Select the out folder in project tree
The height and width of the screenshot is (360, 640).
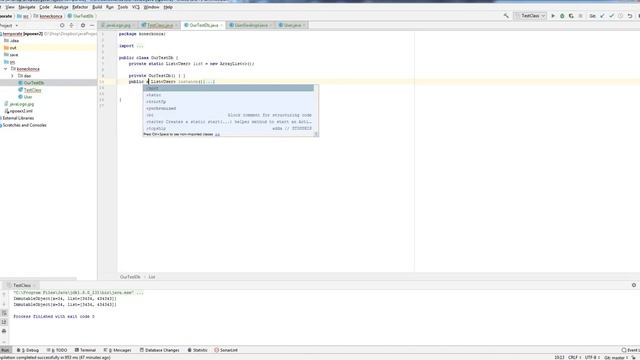click(10, 48)
